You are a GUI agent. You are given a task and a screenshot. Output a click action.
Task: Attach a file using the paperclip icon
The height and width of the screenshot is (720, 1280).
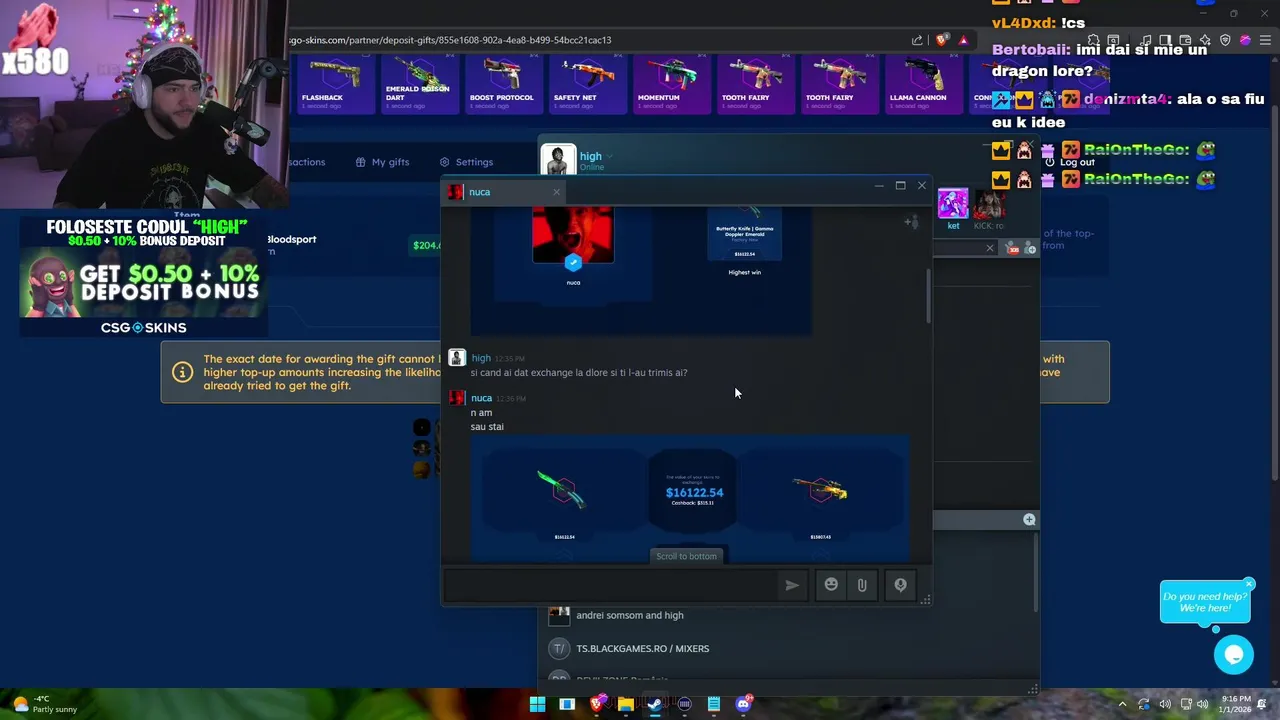pos(862,585)
